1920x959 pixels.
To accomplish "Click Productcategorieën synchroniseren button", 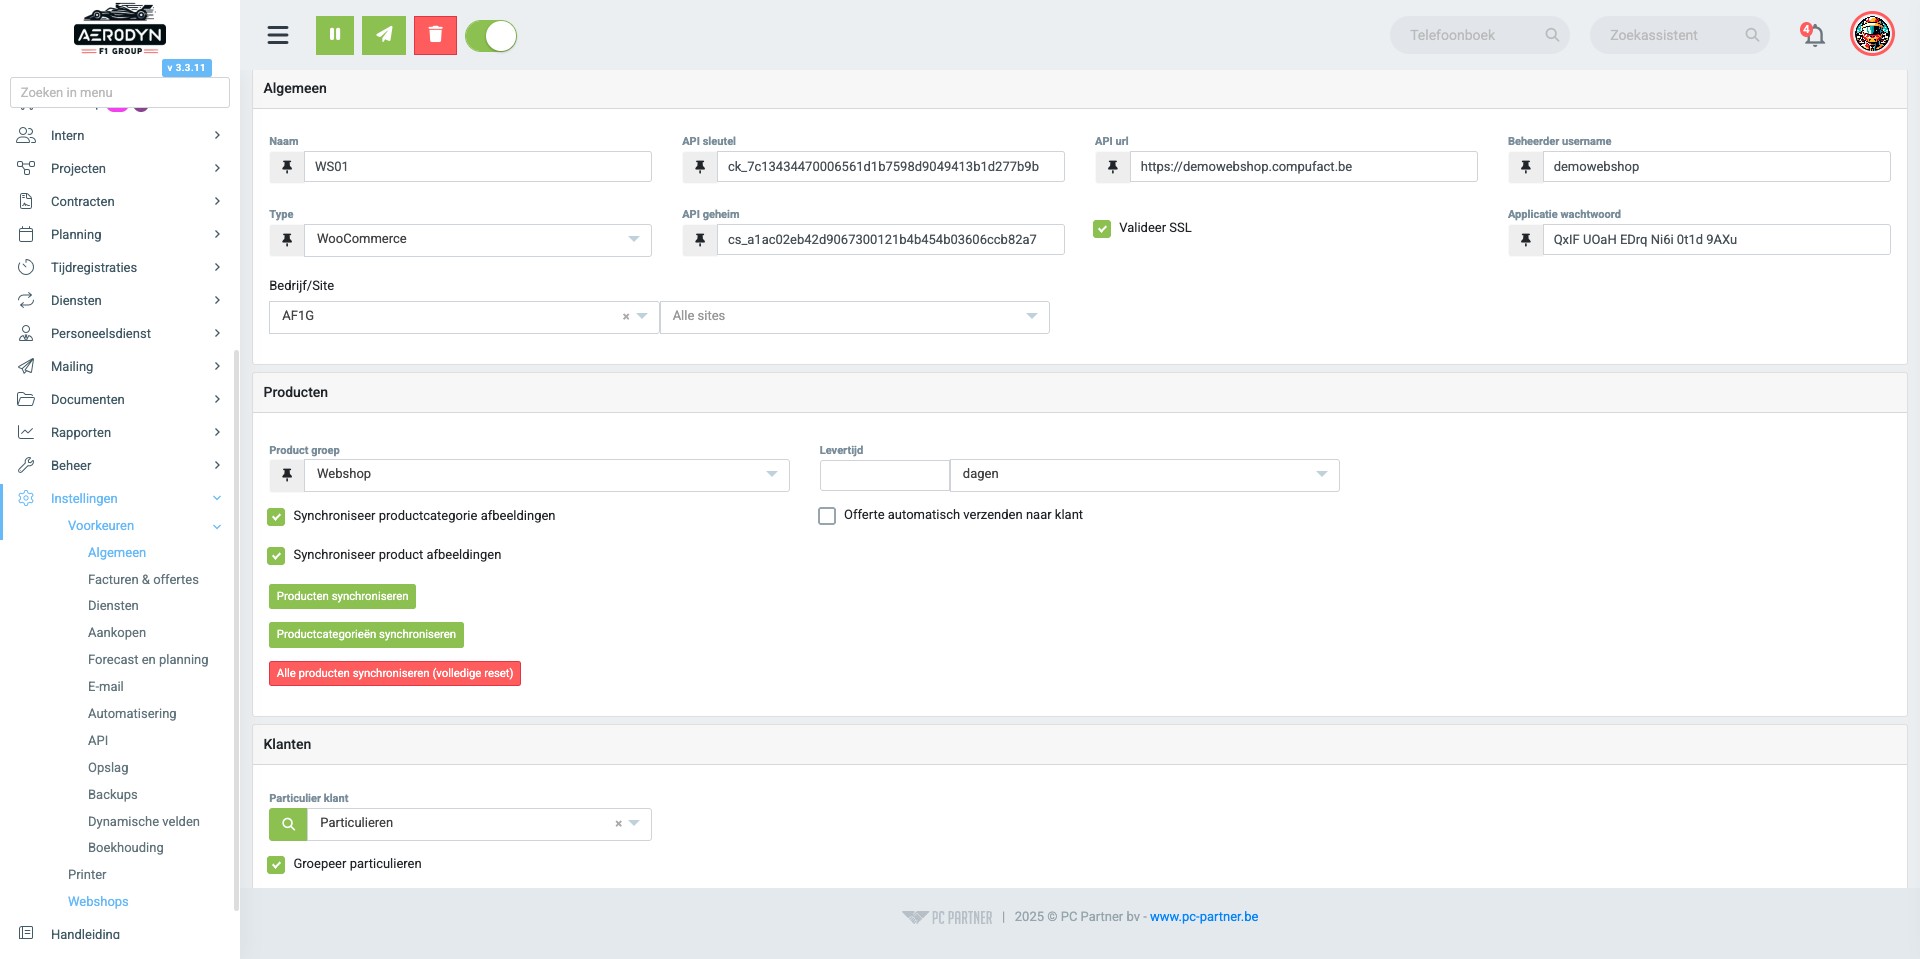I will [366, 635].
